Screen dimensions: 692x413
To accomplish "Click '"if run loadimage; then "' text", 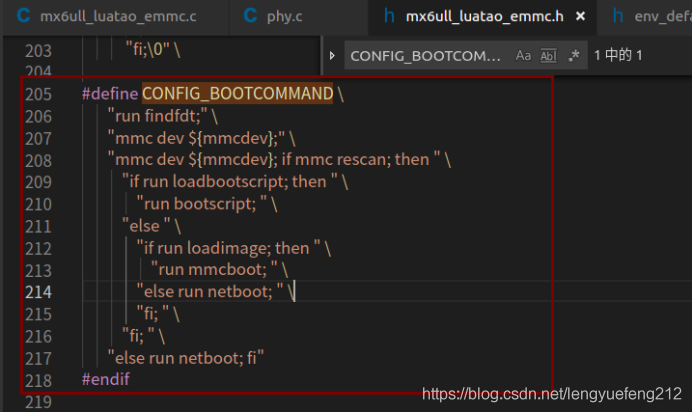I will [229, 248].
